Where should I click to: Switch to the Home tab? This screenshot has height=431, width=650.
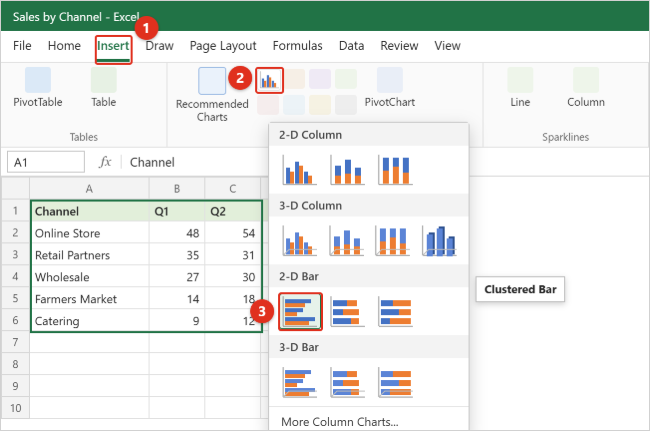(x=64, y=46)
